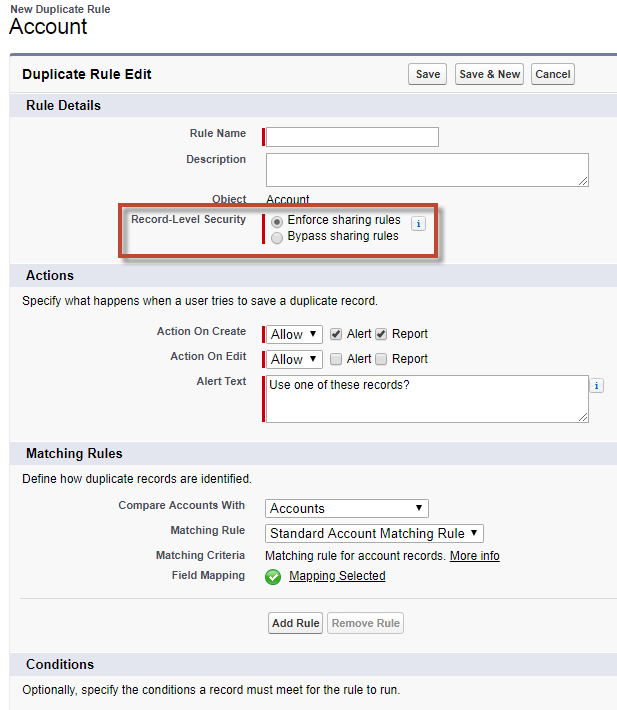The image size is (617, 710).
Task: Uncheck Alert checkbox for Action On Create
Action: [336, 334]
